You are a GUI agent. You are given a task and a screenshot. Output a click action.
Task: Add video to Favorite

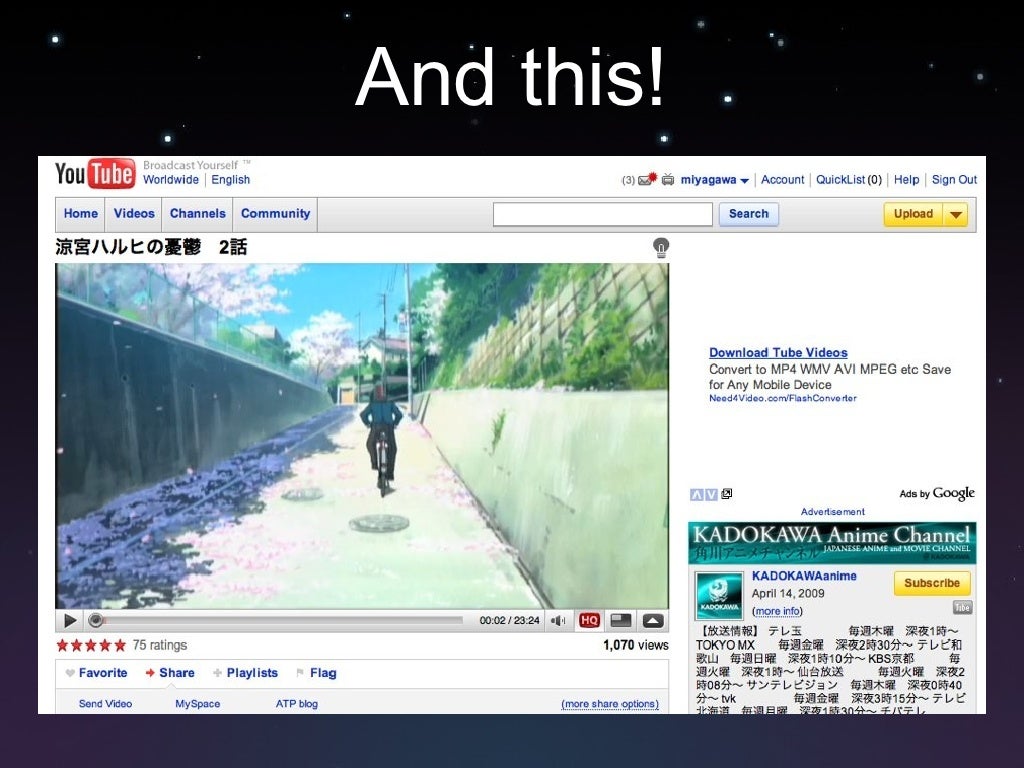click(96, 673)
